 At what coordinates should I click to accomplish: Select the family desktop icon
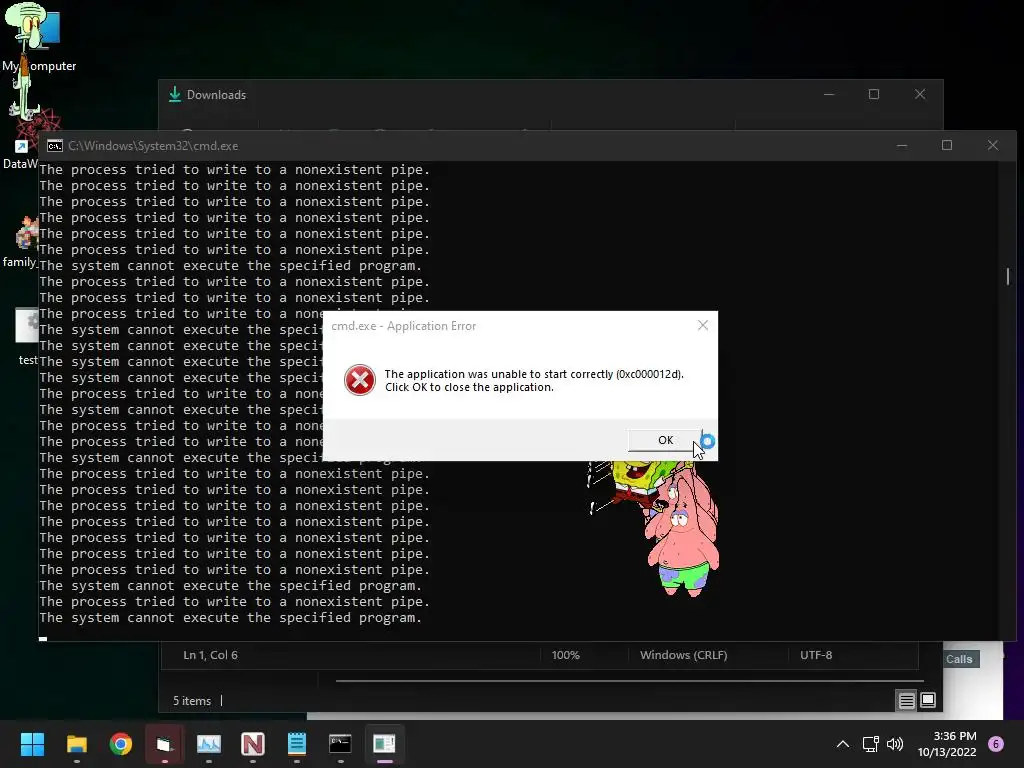21,242
